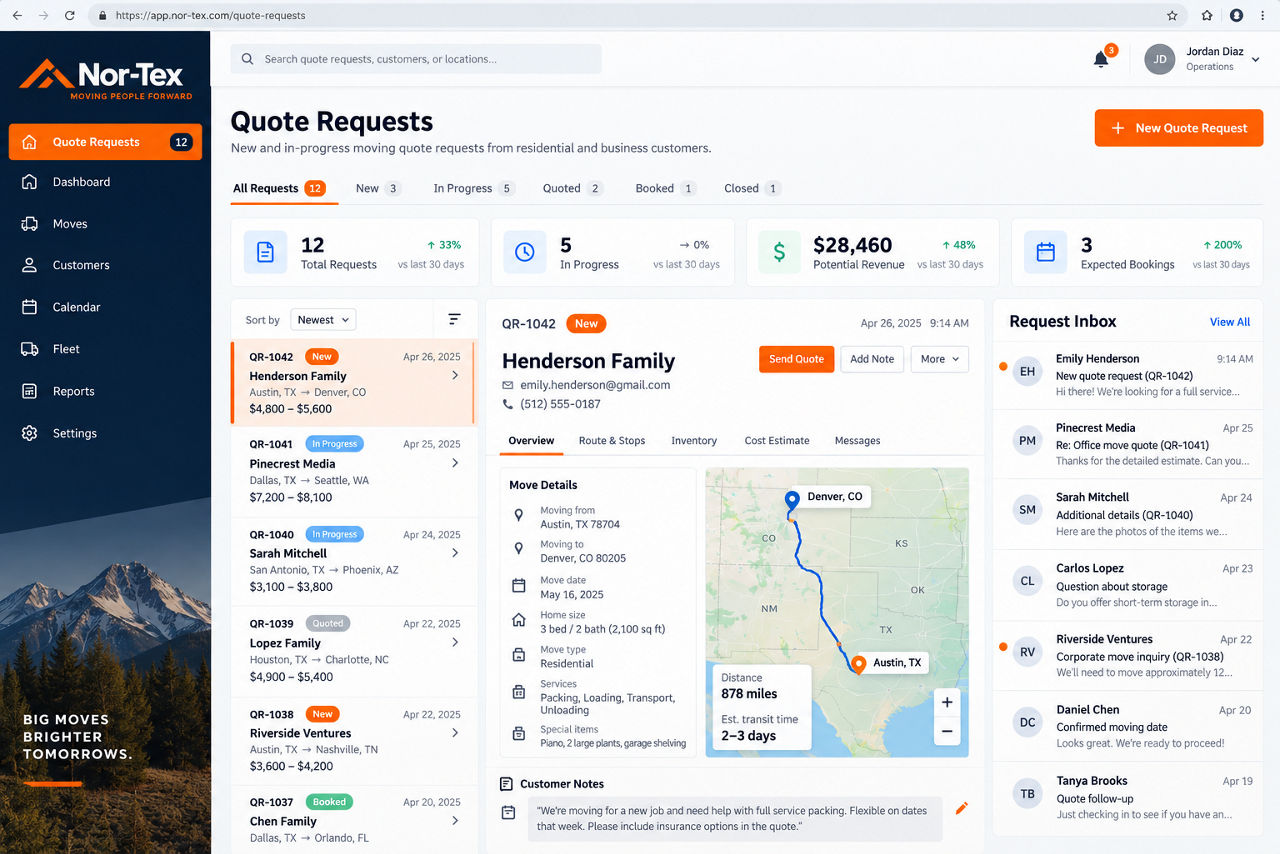Click the Add Note button
Image resolution: width=1280 pixels, height=854 pixels.
click(x=872, y=359)
